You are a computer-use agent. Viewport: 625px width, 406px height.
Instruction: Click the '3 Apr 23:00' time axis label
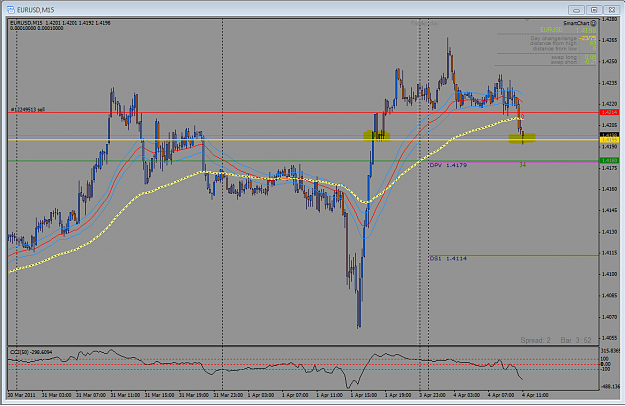(432, 395)
